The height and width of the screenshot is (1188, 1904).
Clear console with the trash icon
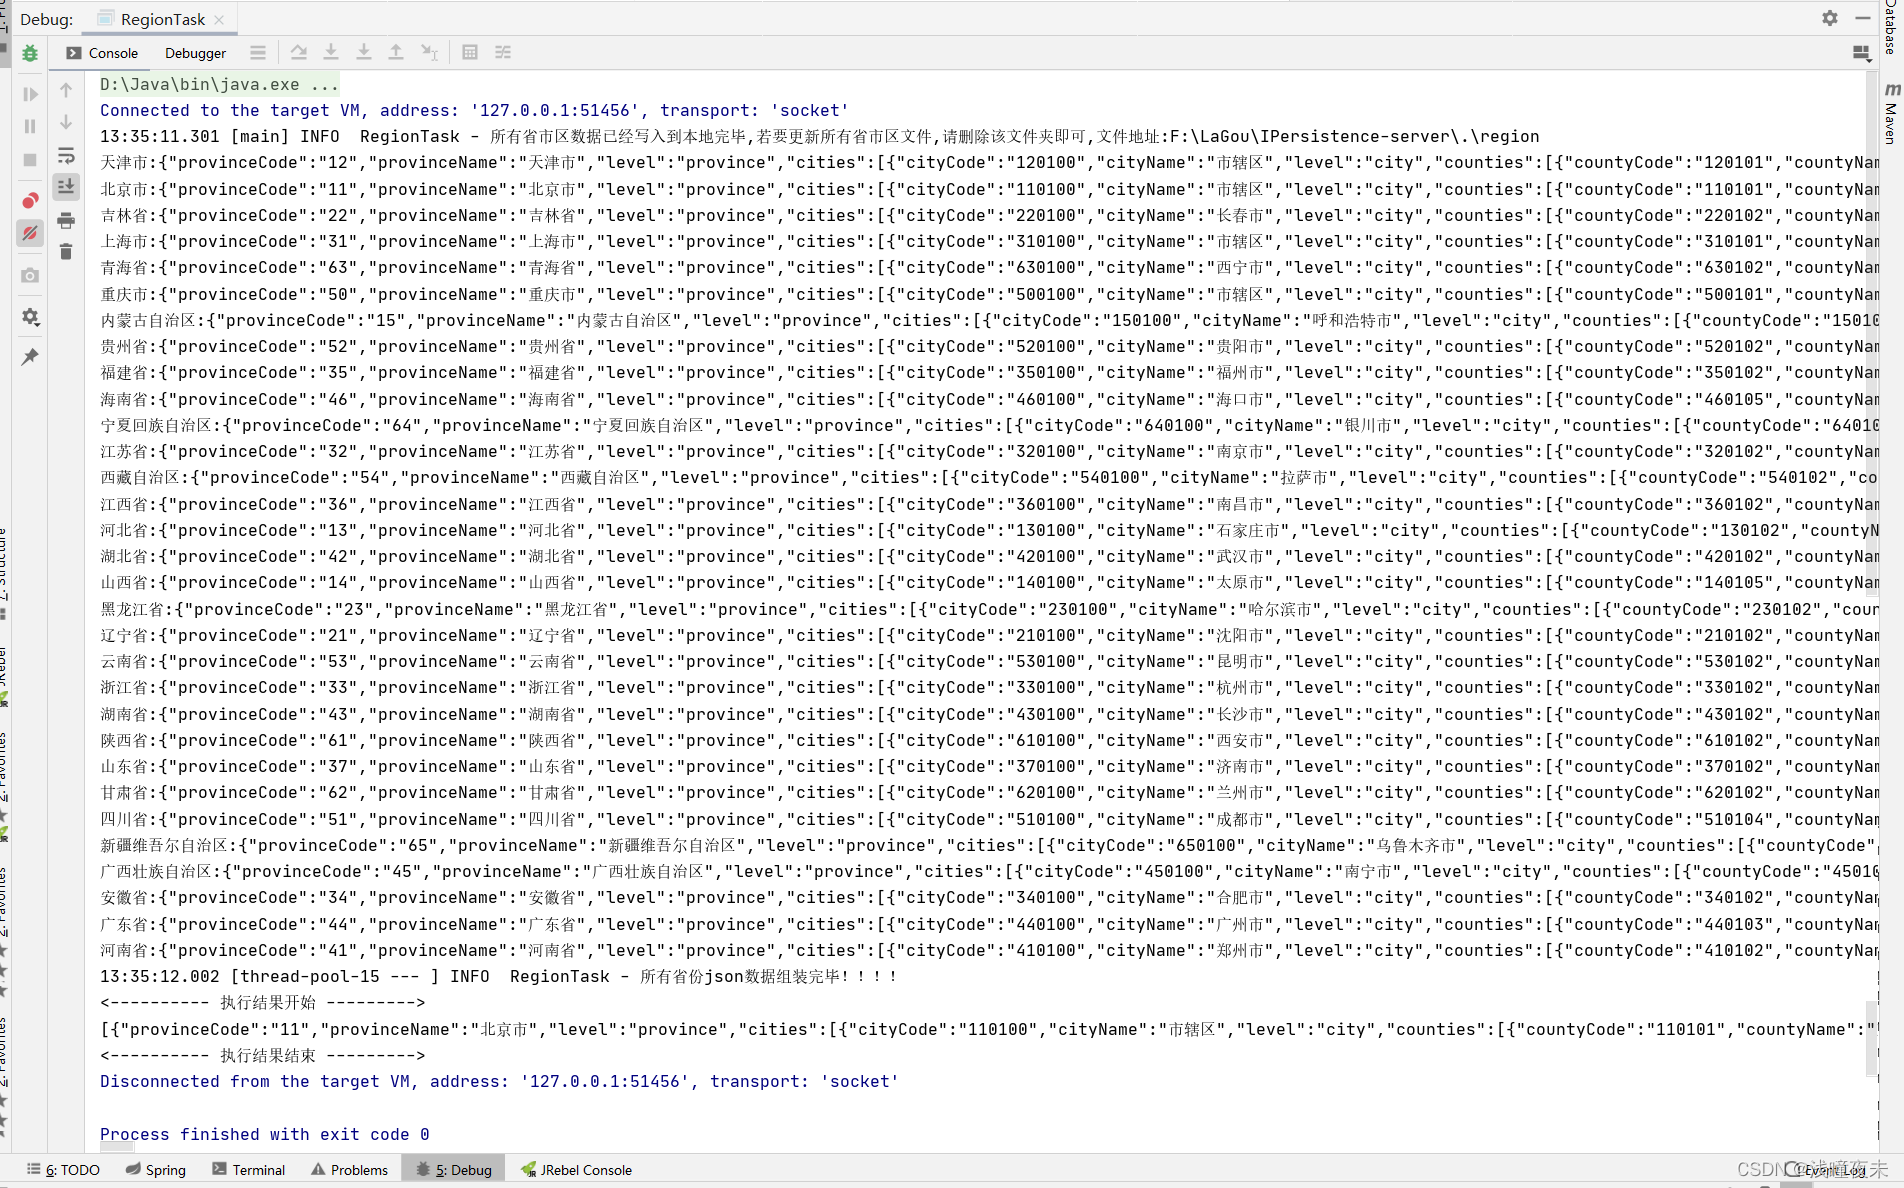tap(66, 252)
